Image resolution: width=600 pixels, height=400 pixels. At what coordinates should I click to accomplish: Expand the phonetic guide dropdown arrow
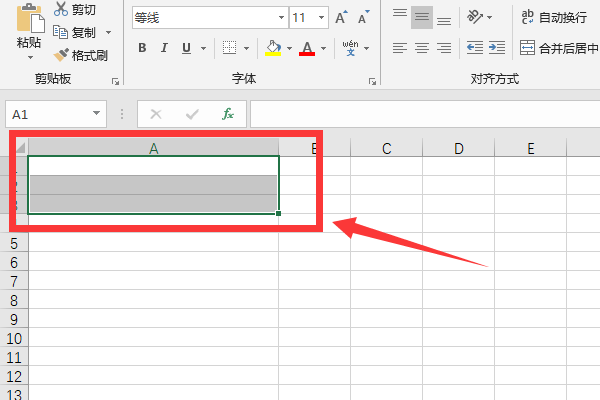[x=367, y=48]
